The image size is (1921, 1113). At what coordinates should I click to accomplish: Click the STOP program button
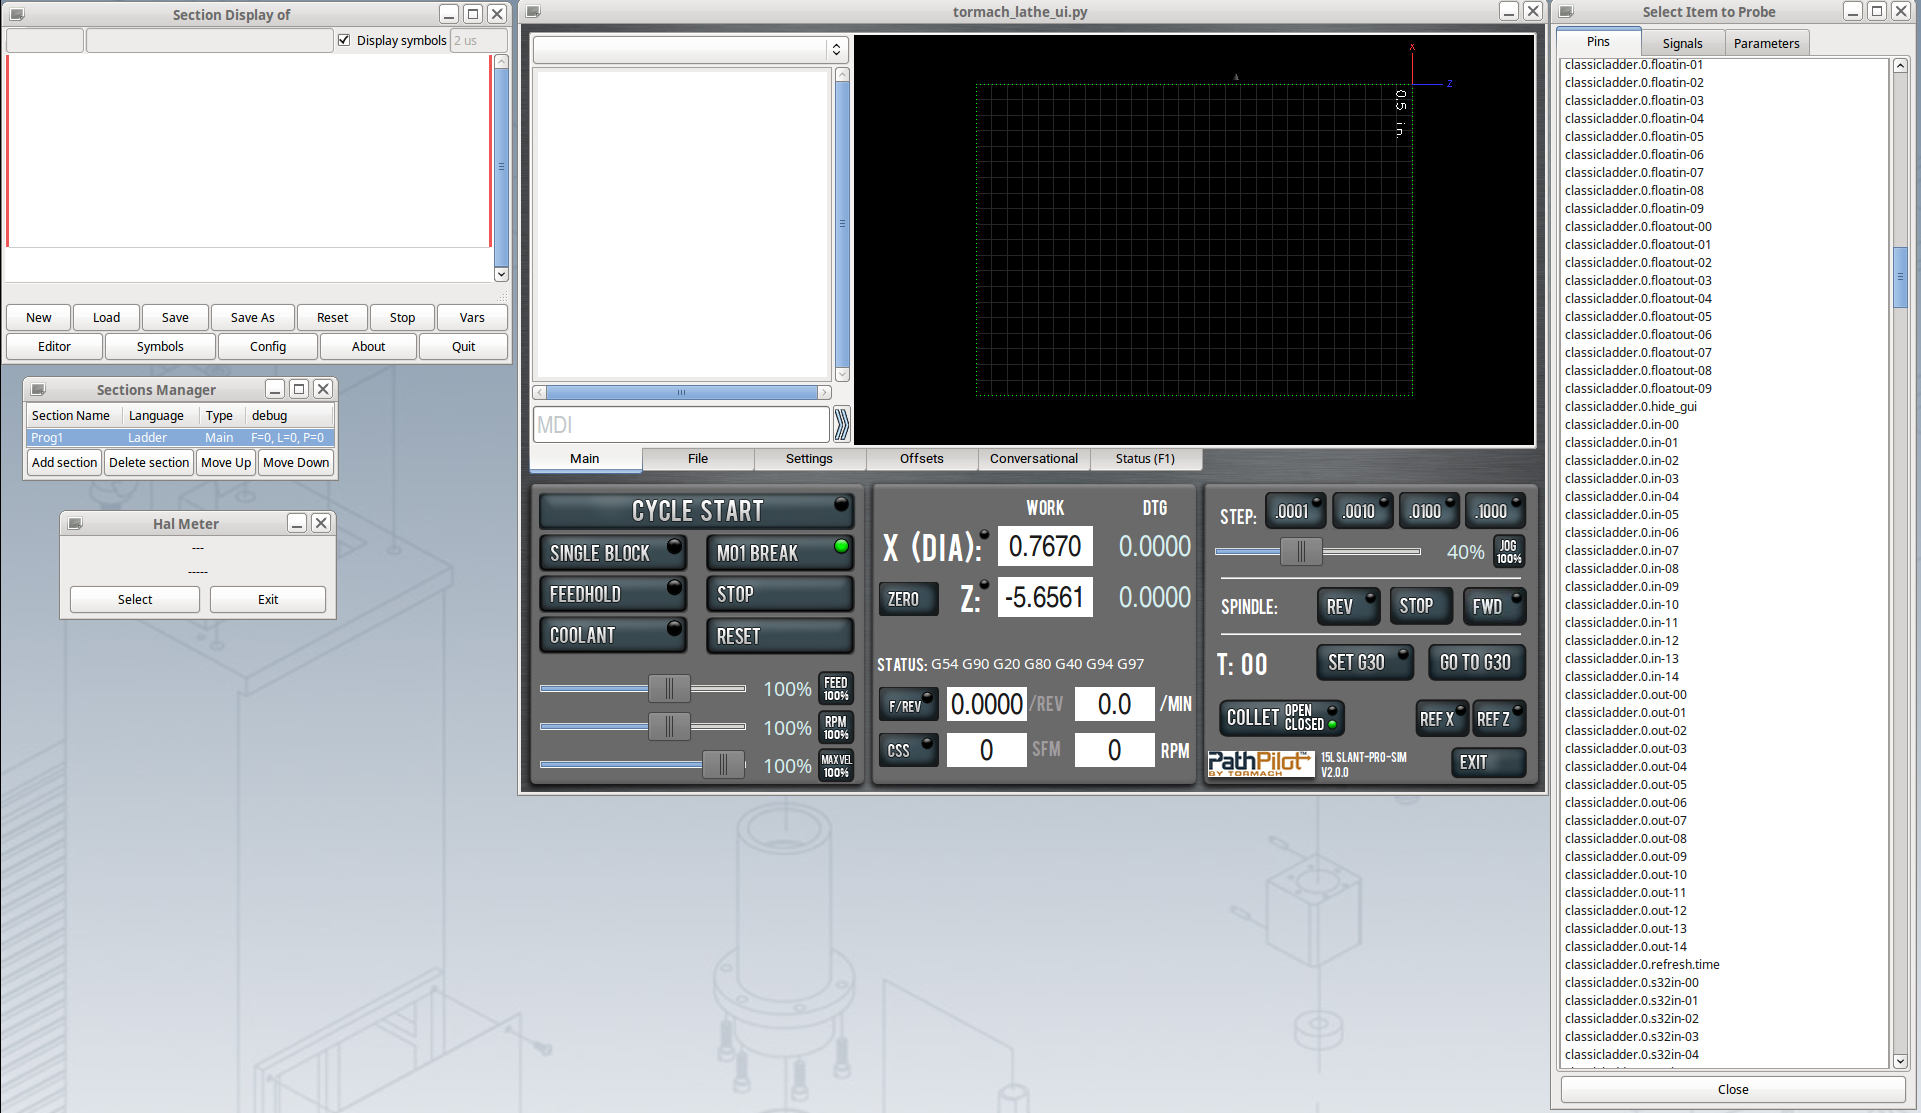779,594
